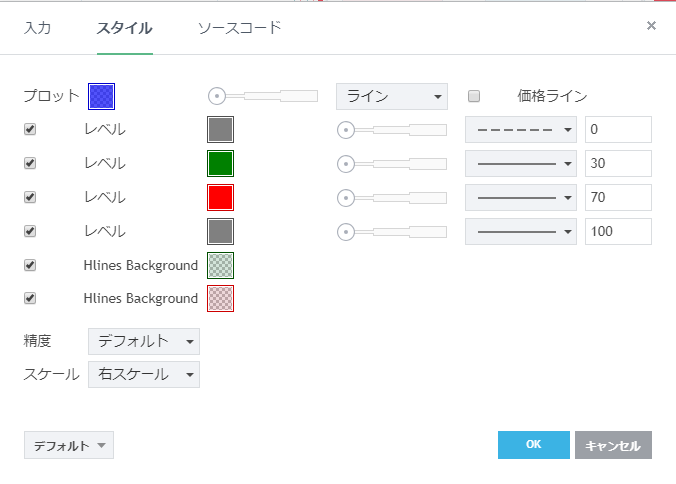Image resolution: width=676 pixels, height=484 pixels.
Task: Click the プロット line width slider
Action: coord(263,96)
